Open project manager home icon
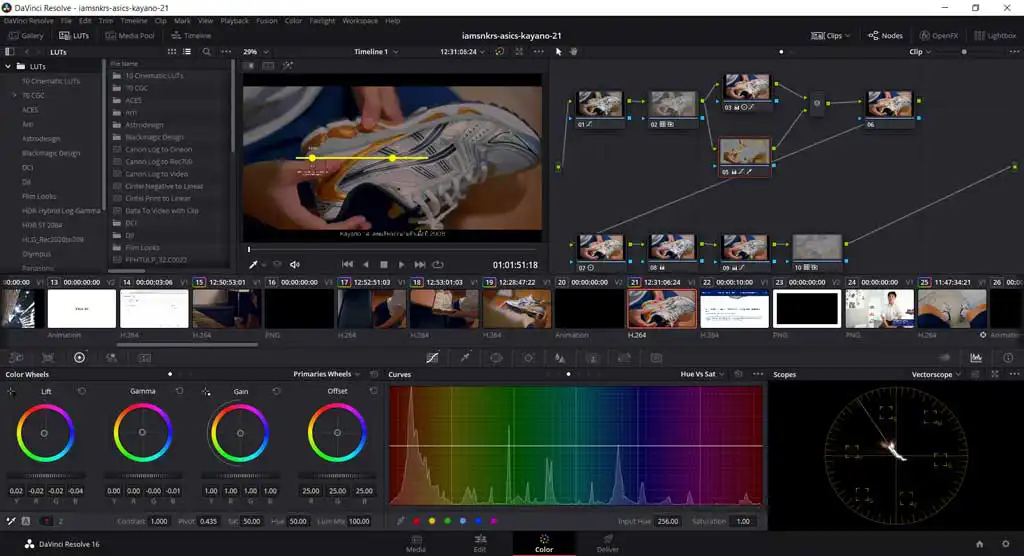 pos(979,544)
